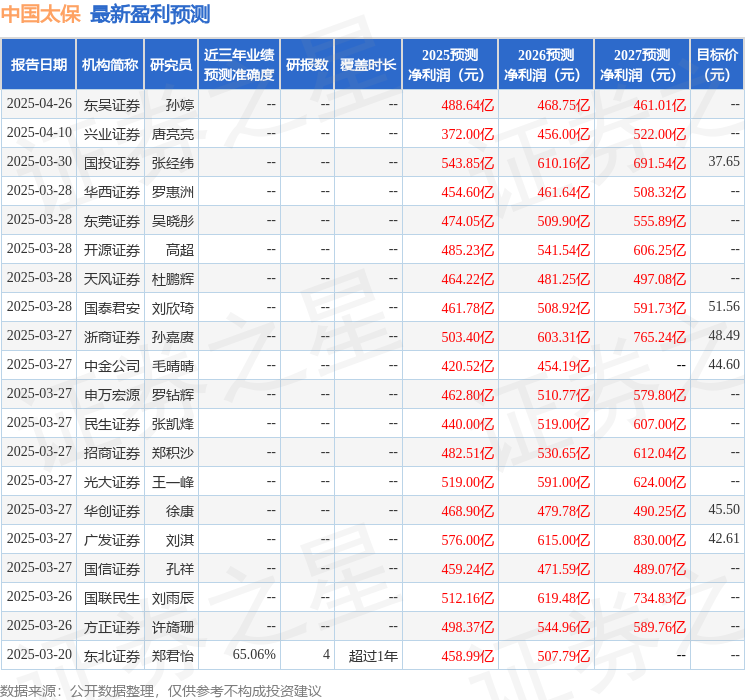Select the 研究员 column header

(x=171, y=65)
